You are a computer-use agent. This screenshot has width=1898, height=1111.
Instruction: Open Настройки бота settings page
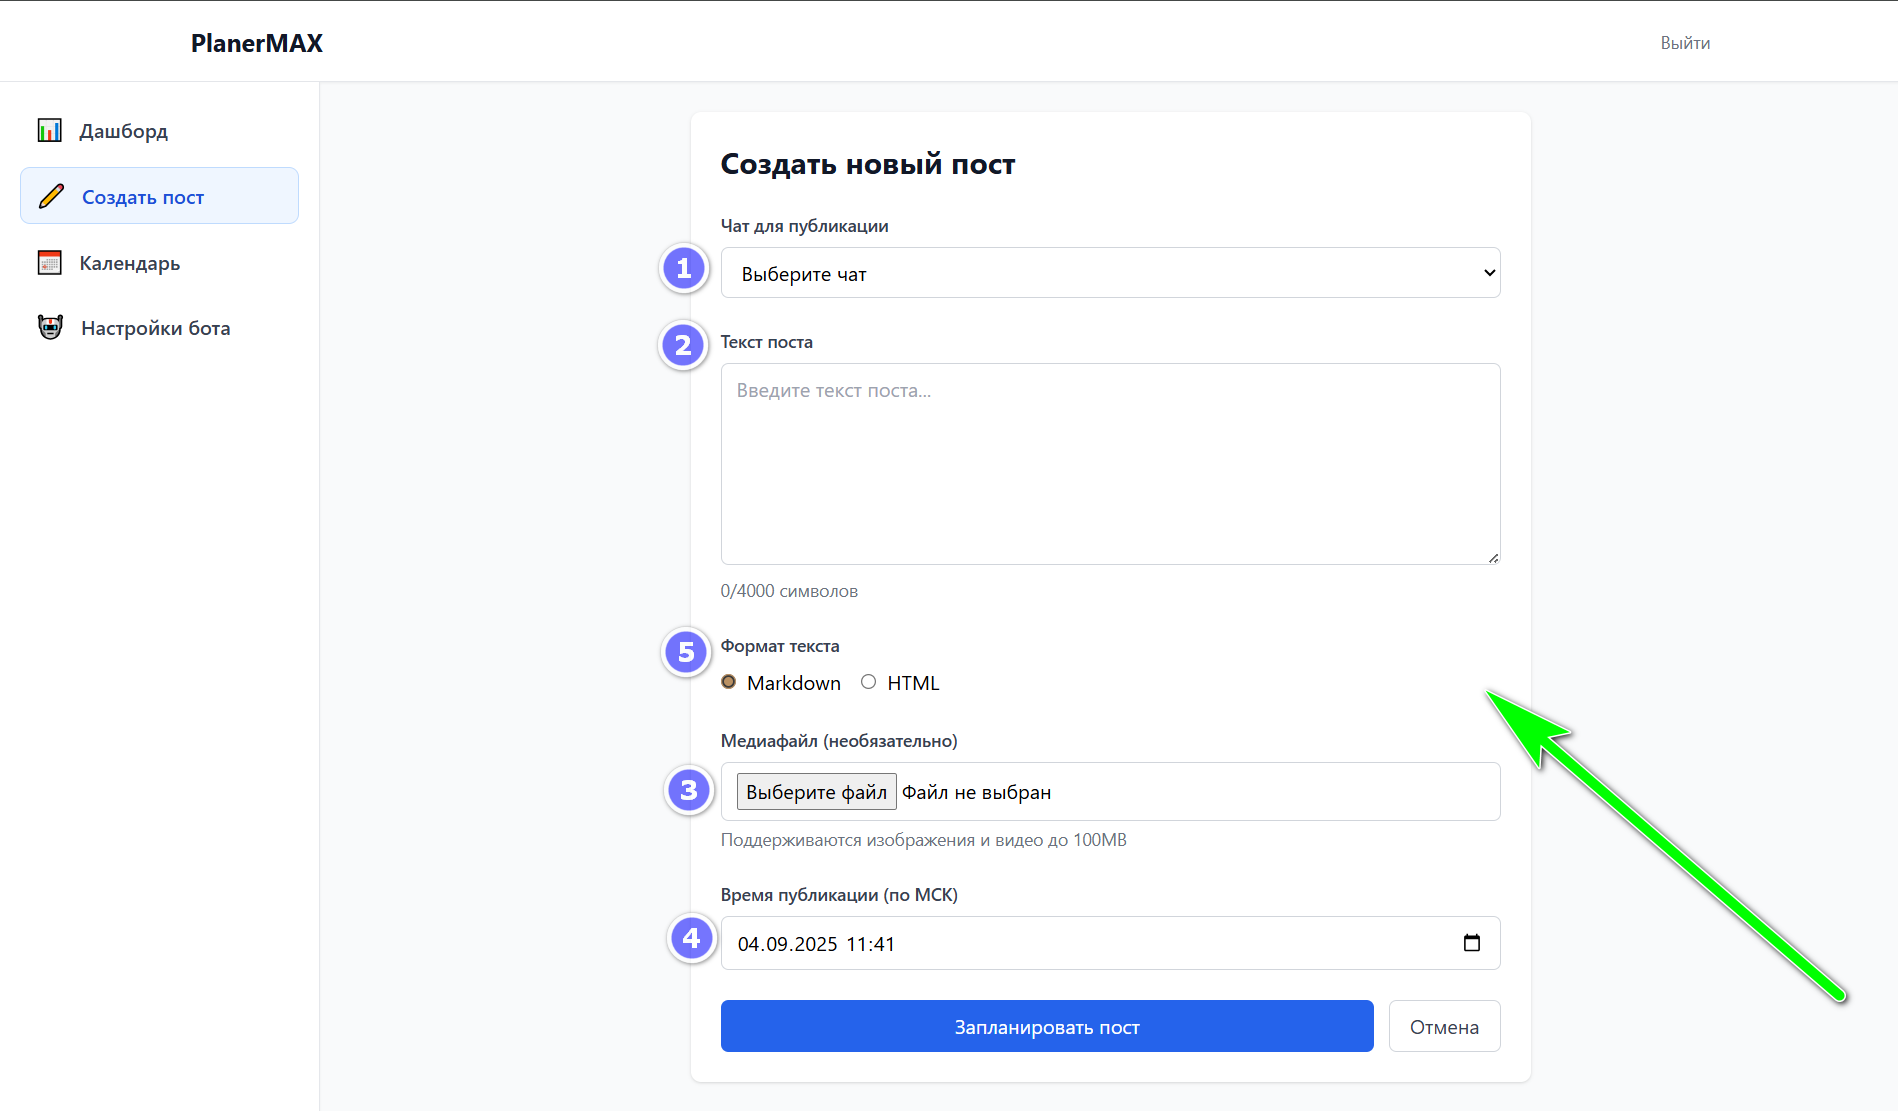tap(159, 328)
